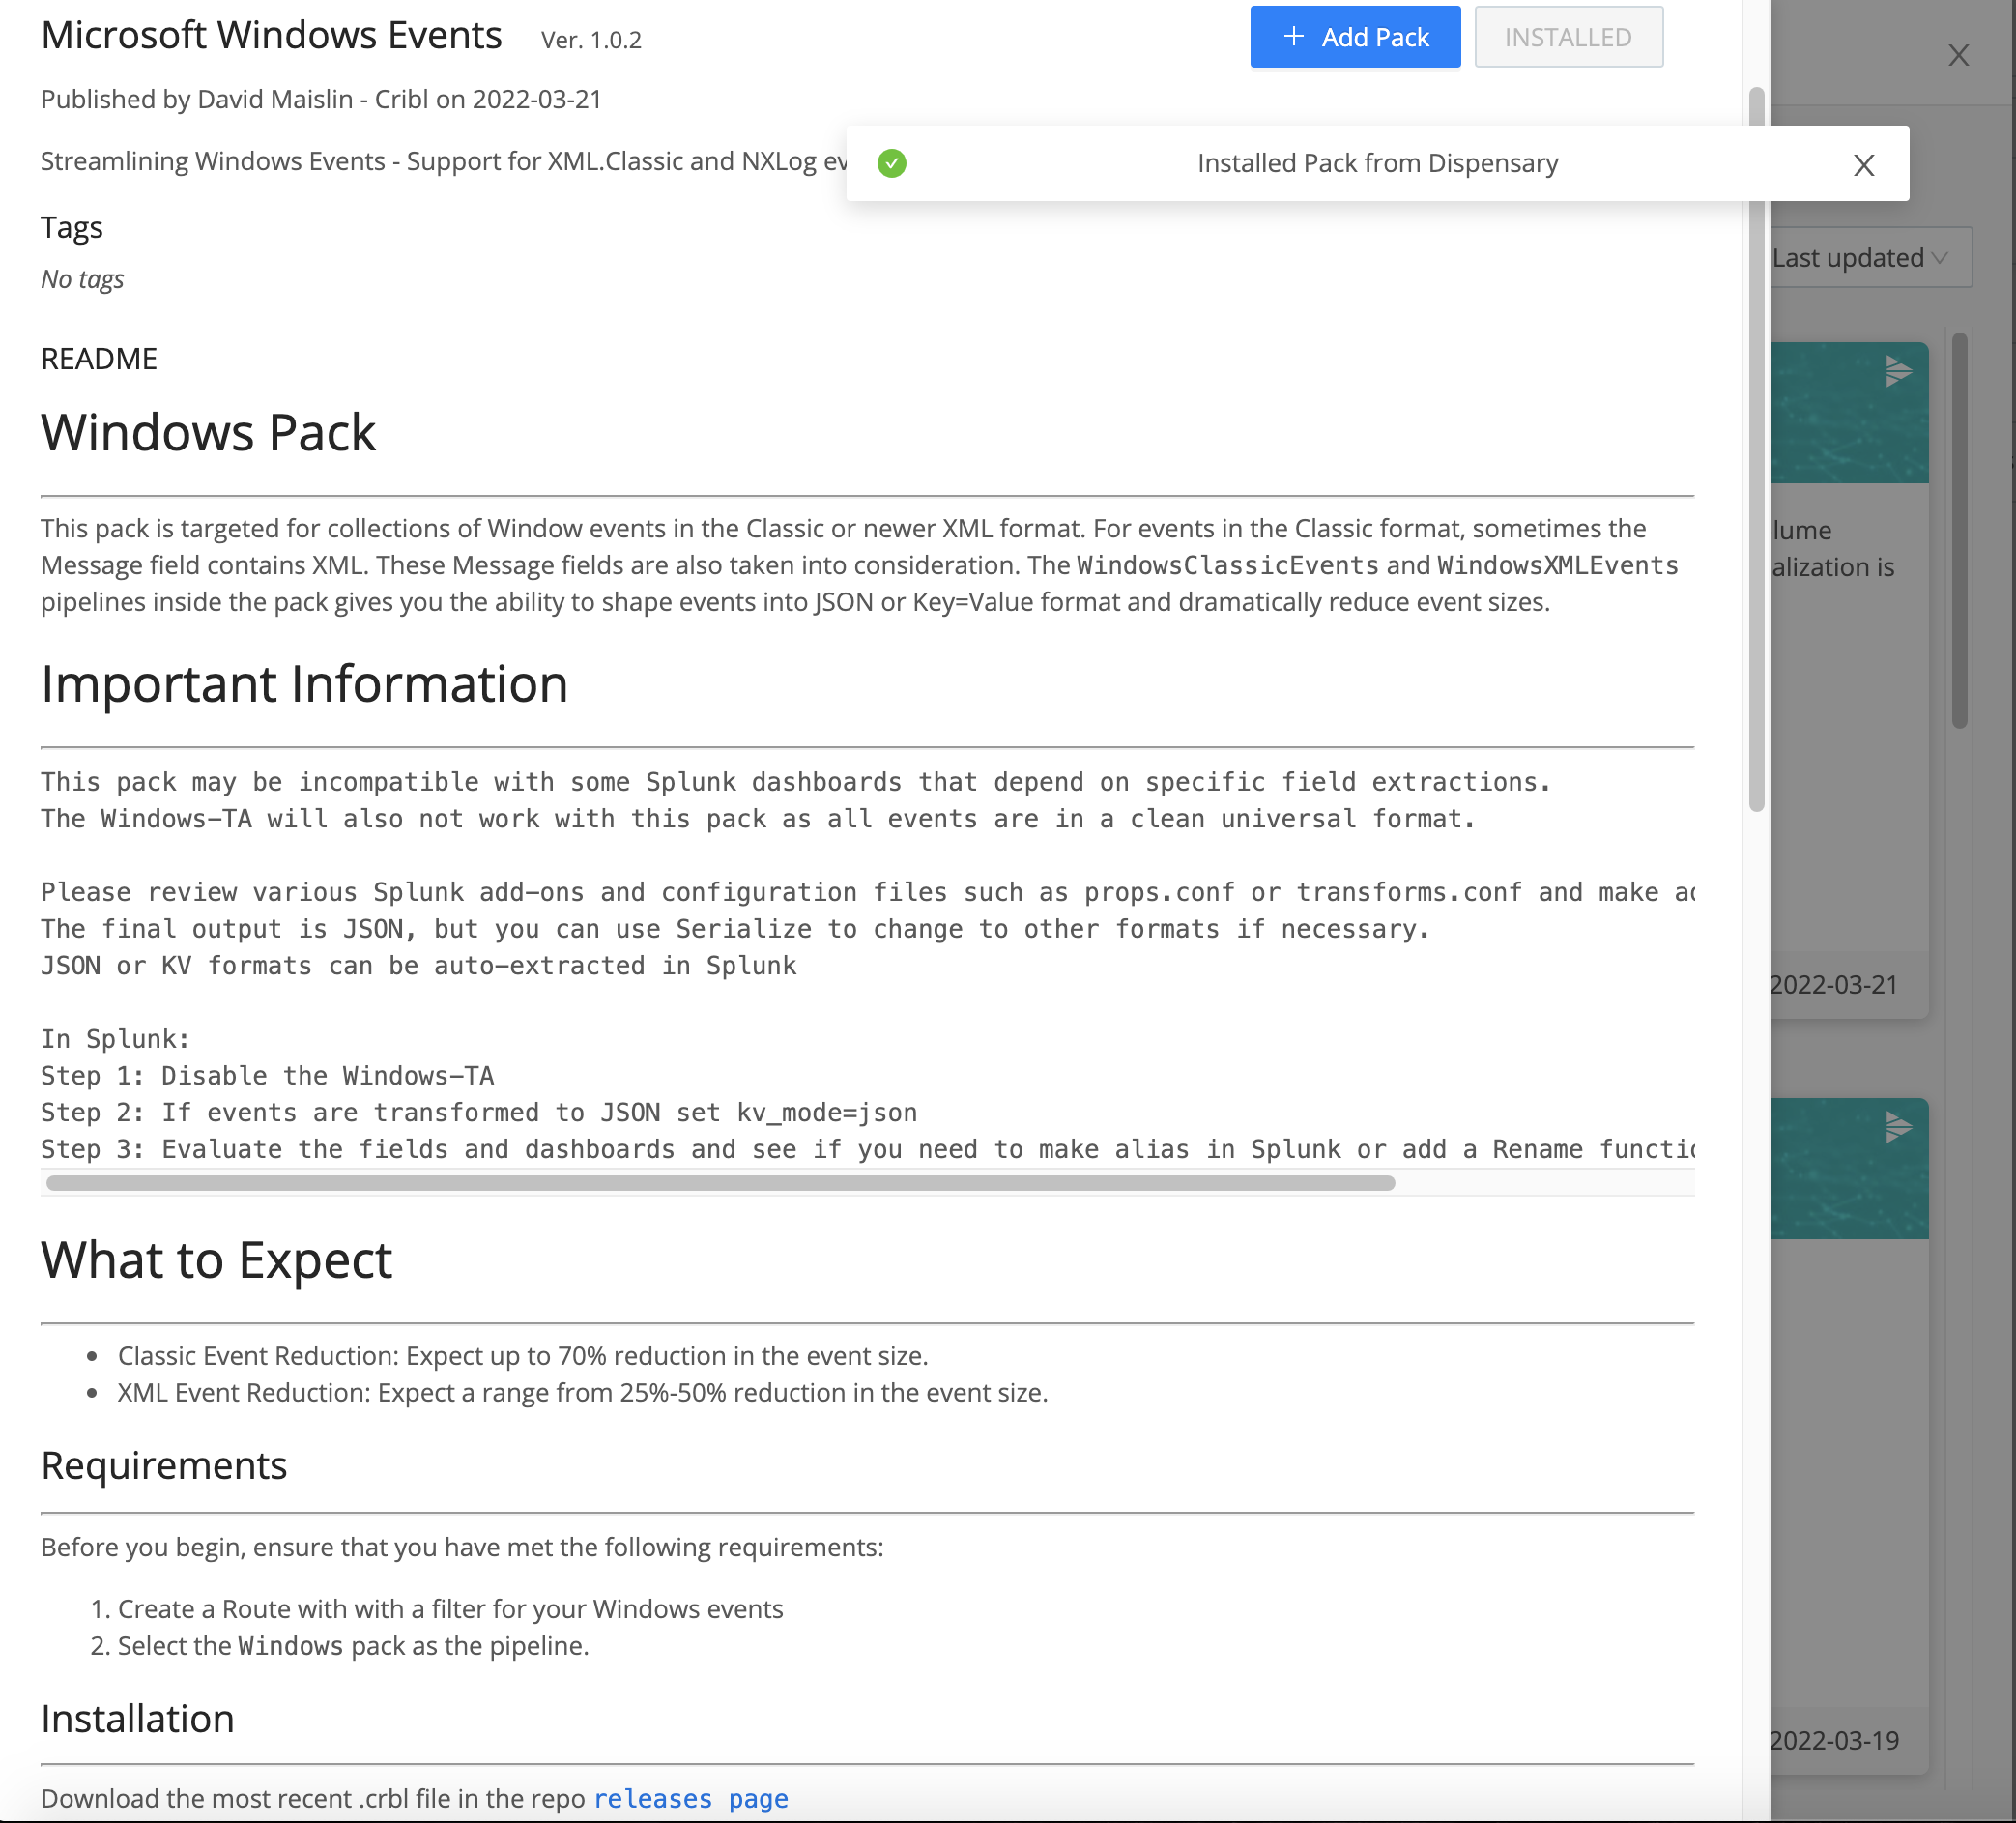The height and width of the screenshot is (1823, 2016).
Task: Click the Cribl logo on the 2022-03-19 pack thumbnail
Action: 1898,1126
